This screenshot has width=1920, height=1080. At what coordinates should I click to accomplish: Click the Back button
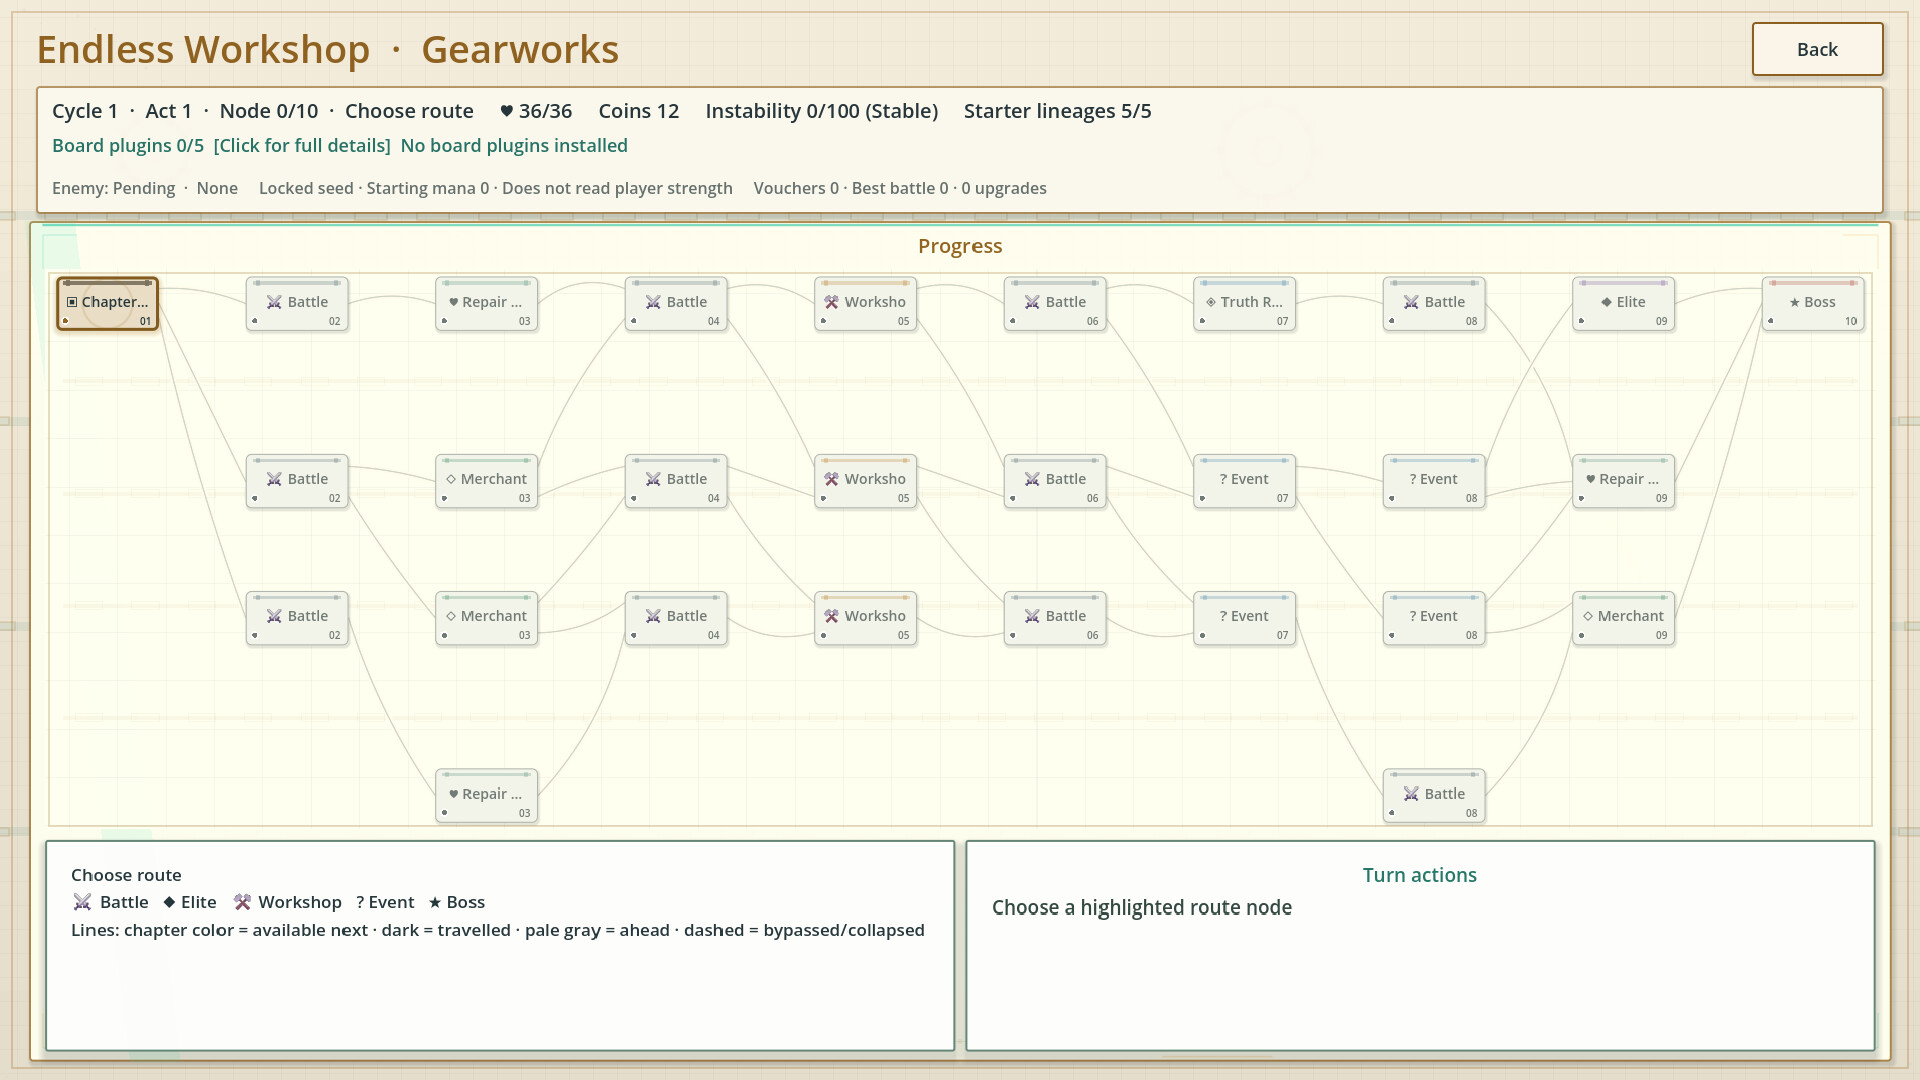[x=1817, y=49]
